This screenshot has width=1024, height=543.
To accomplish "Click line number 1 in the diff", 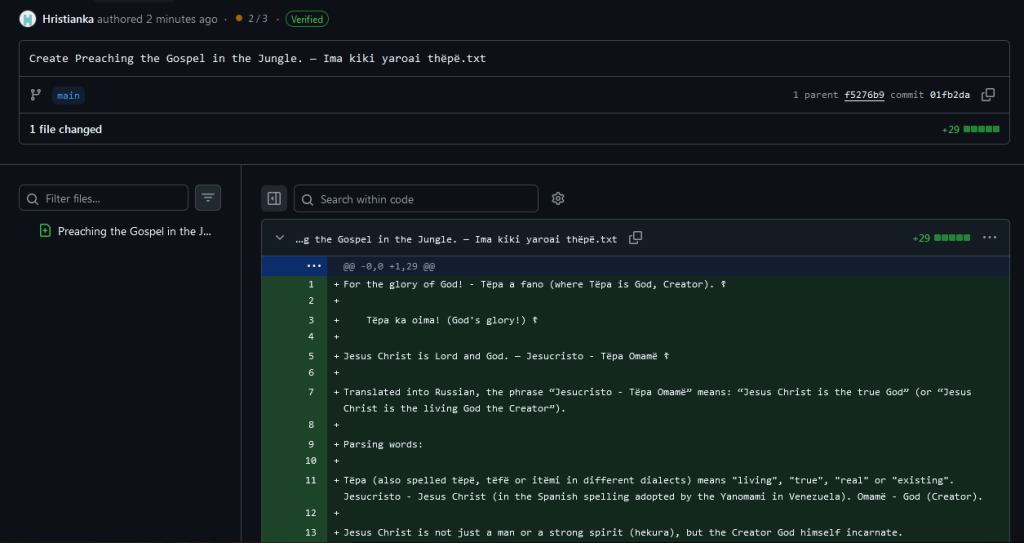I will pyautogui.click(x=311, y=284).
